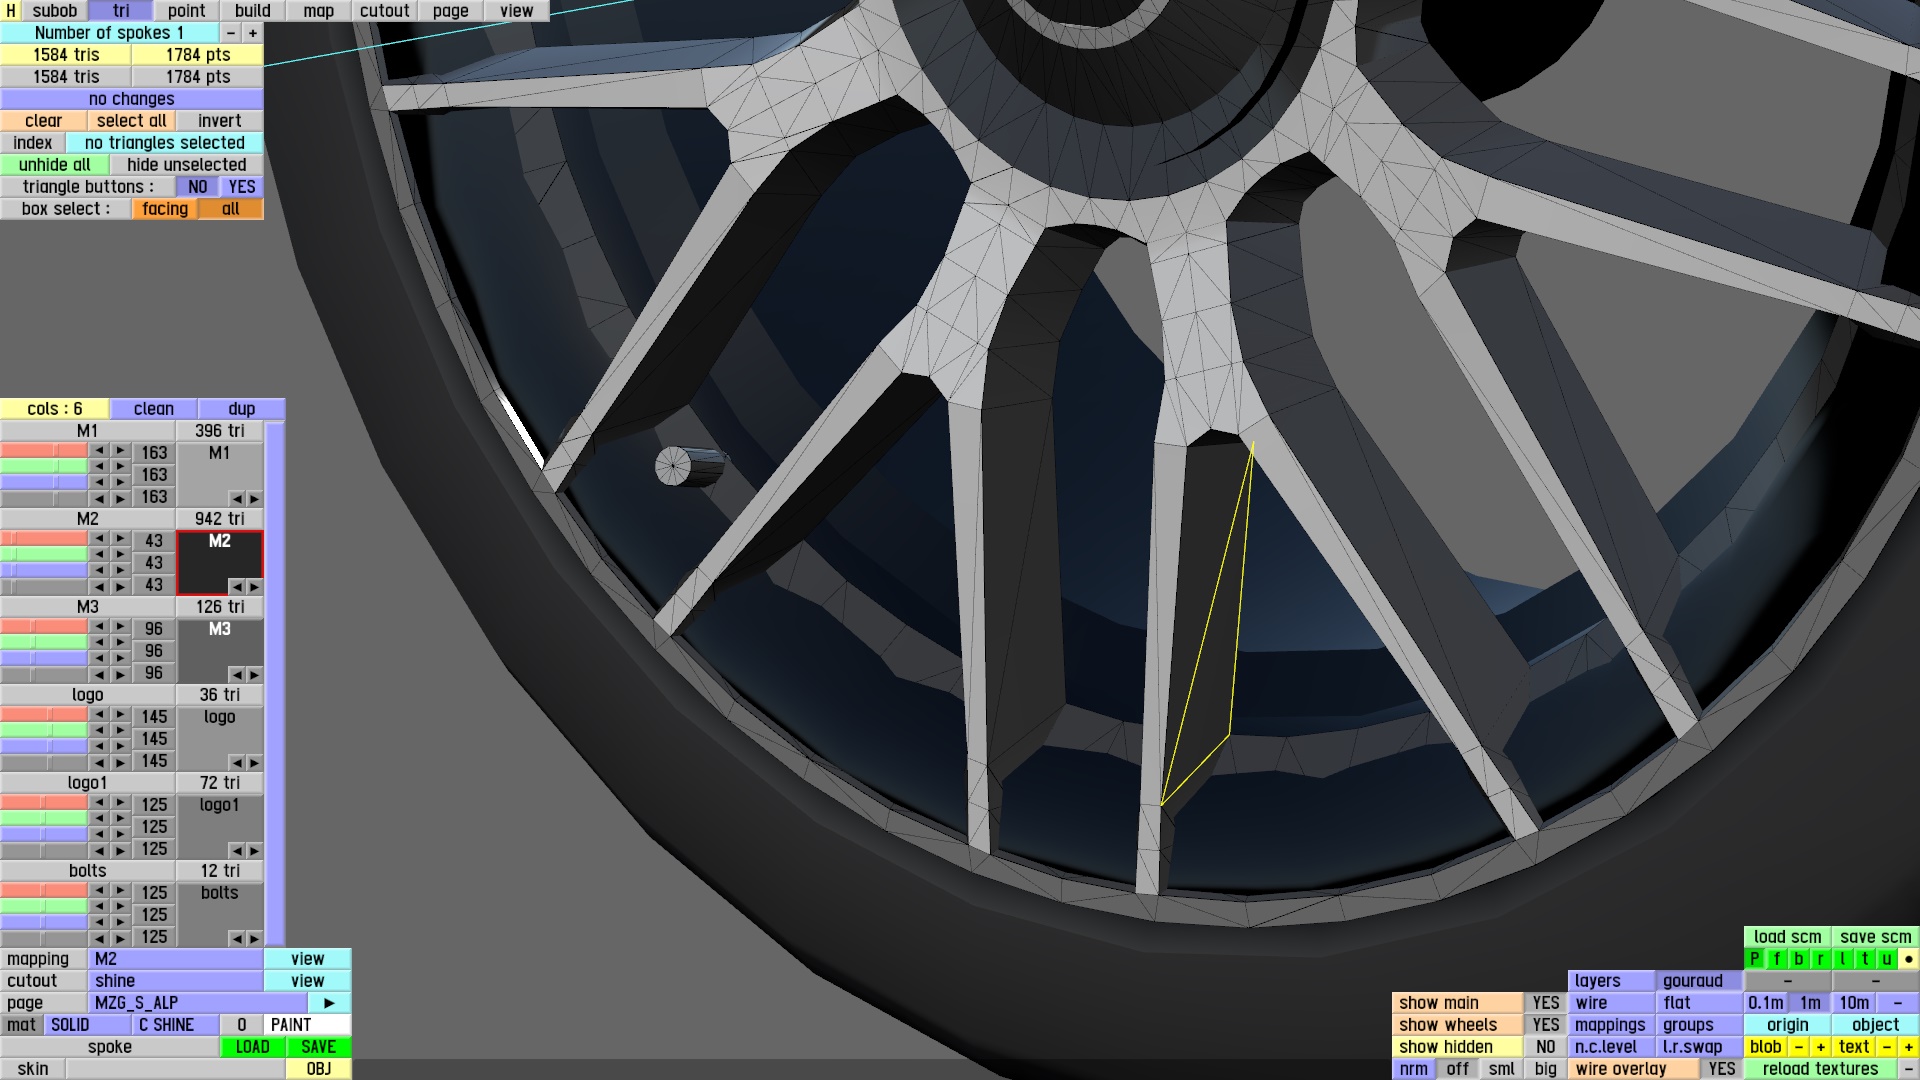This screenshot has height=1080, width=1920.
Task: Click left arrow of M2 red slider
Action: point(99,539)
